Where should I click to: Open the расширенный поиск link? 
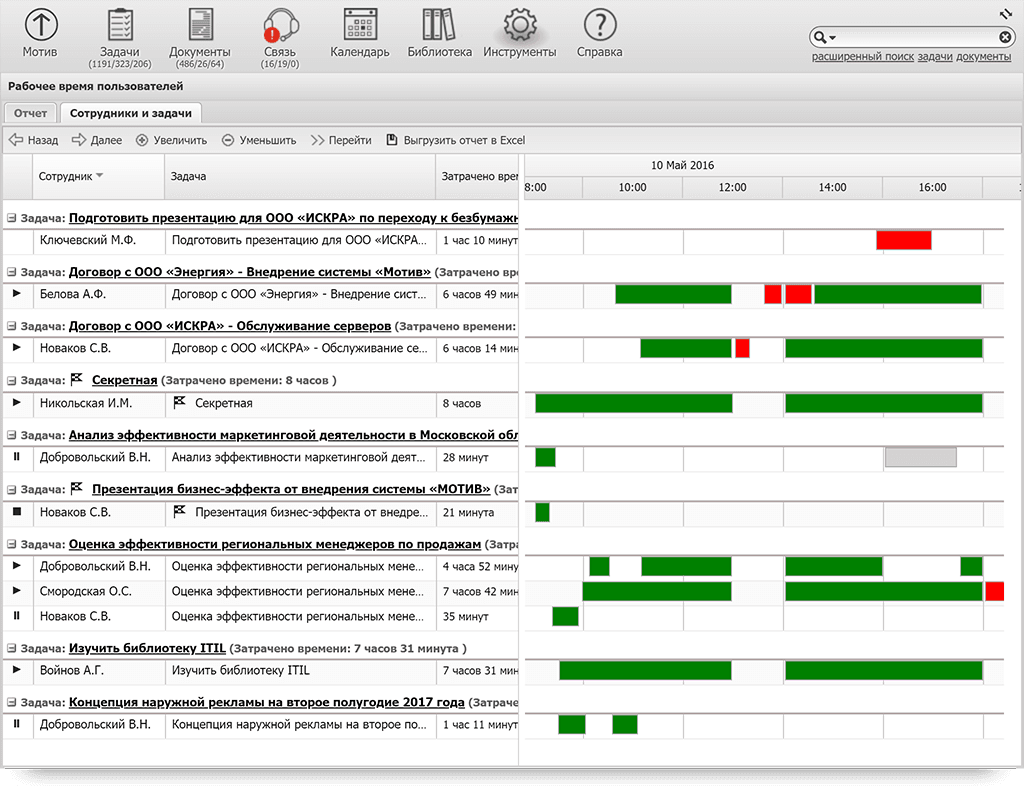click(x=863, y=57)
